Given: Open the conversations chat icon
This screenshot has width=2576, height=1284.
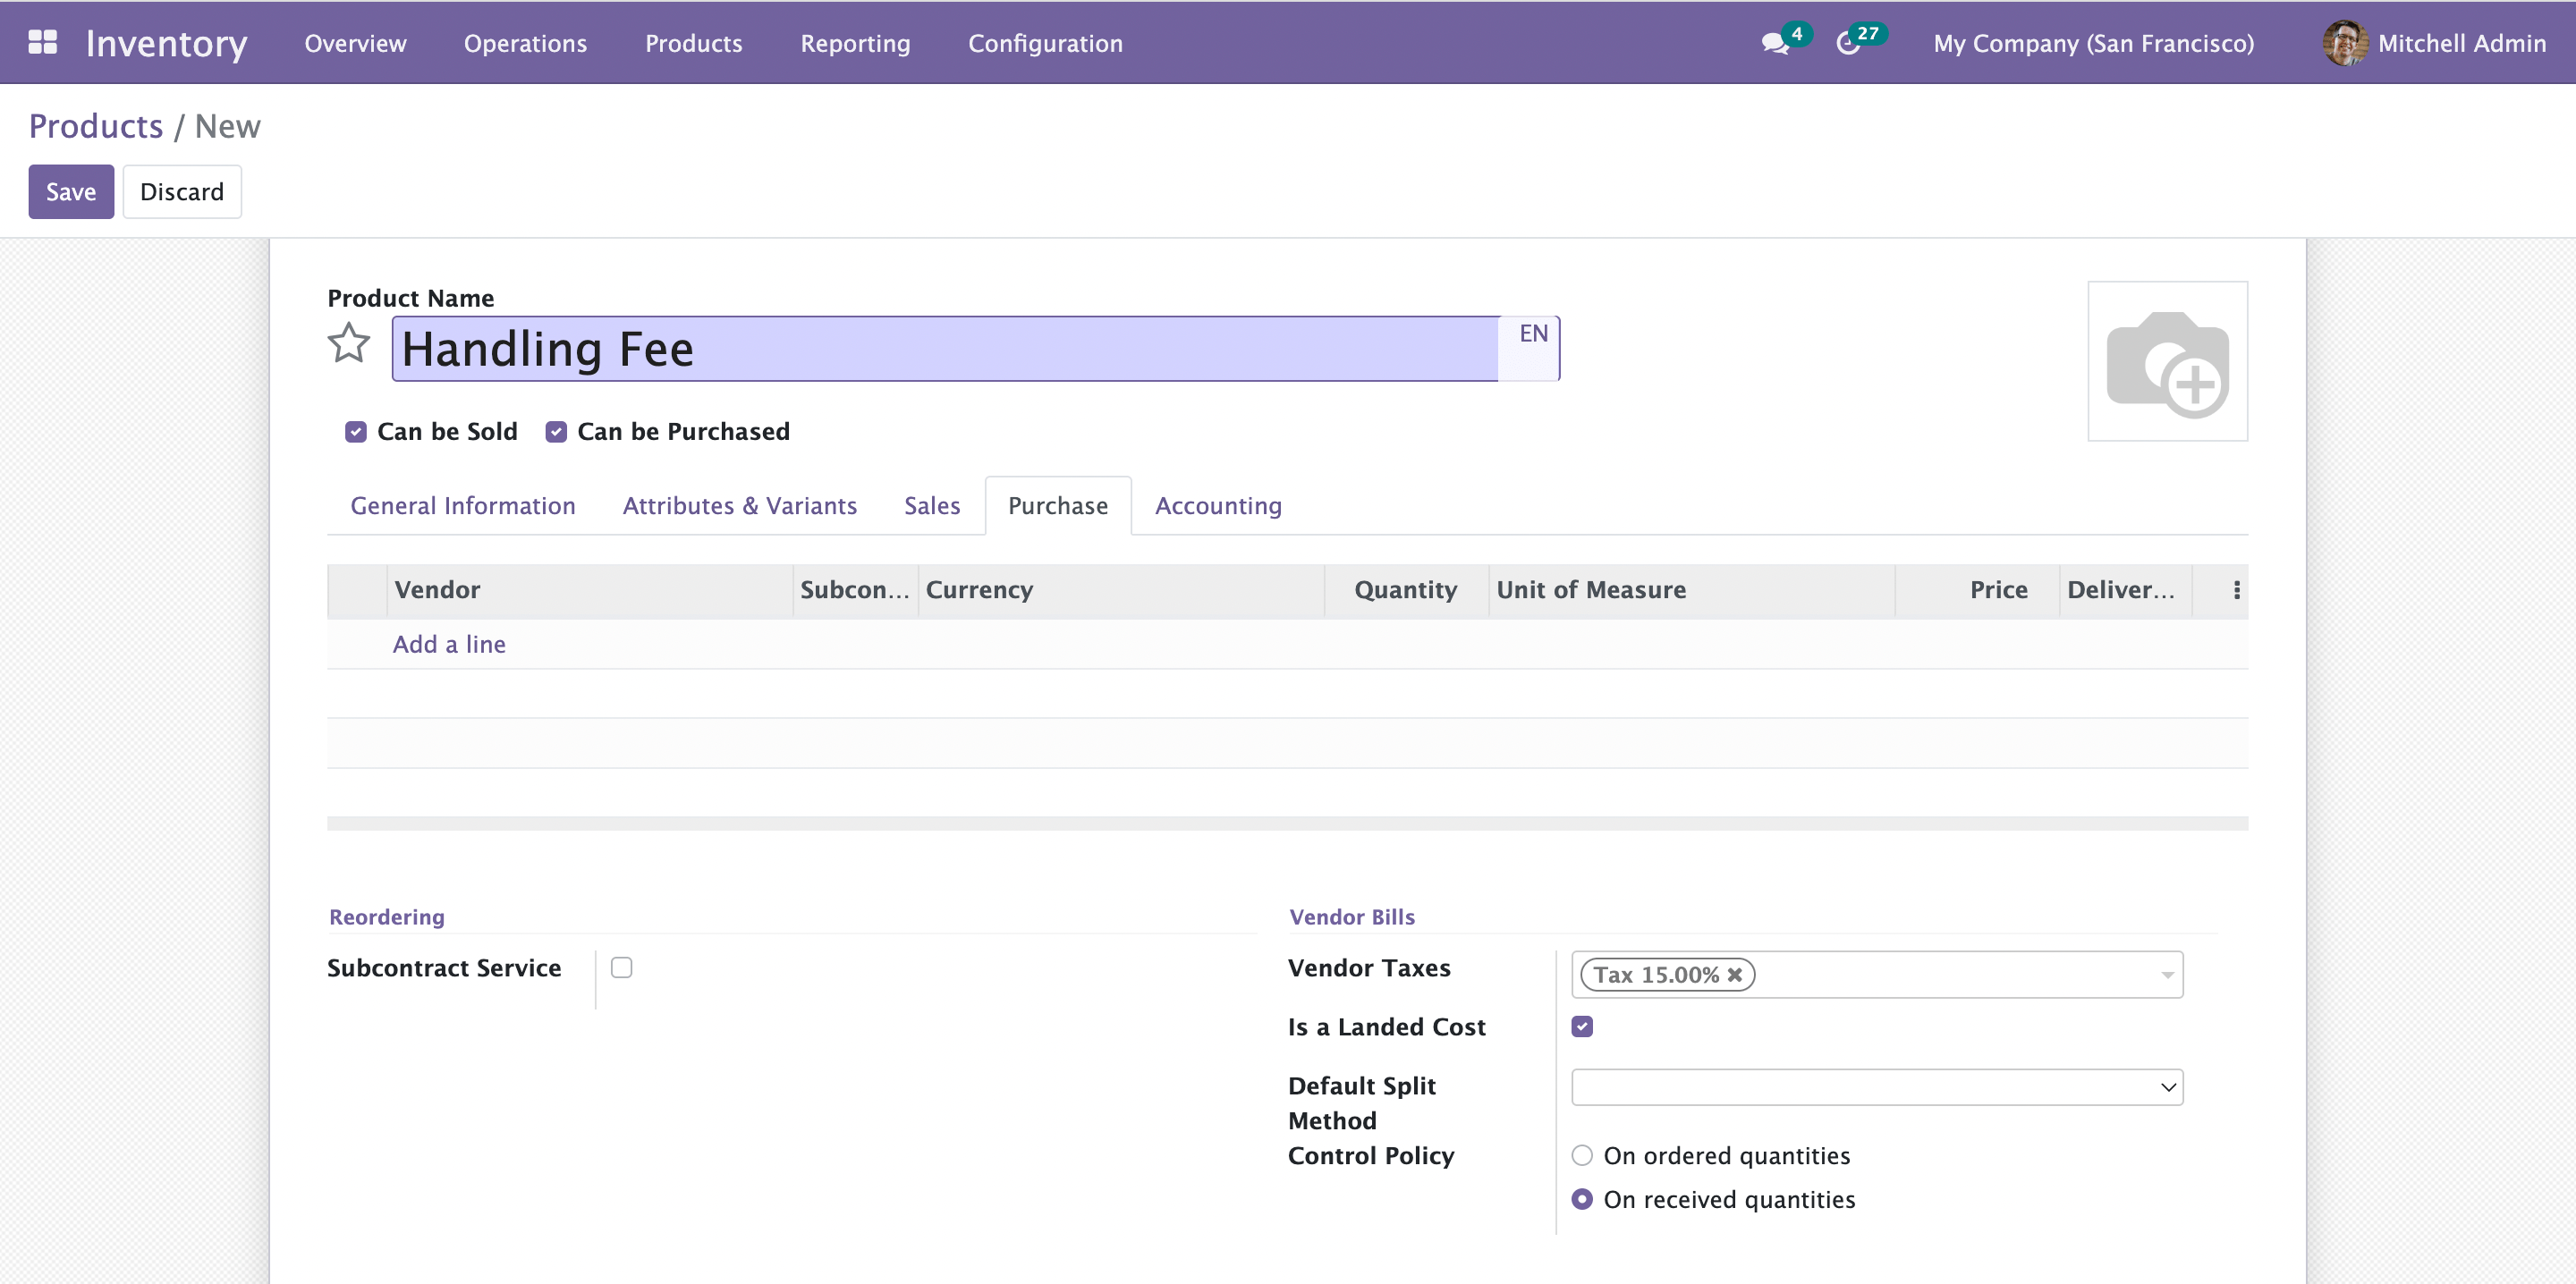Looking at the screenshot, I should click(1774, 43).
